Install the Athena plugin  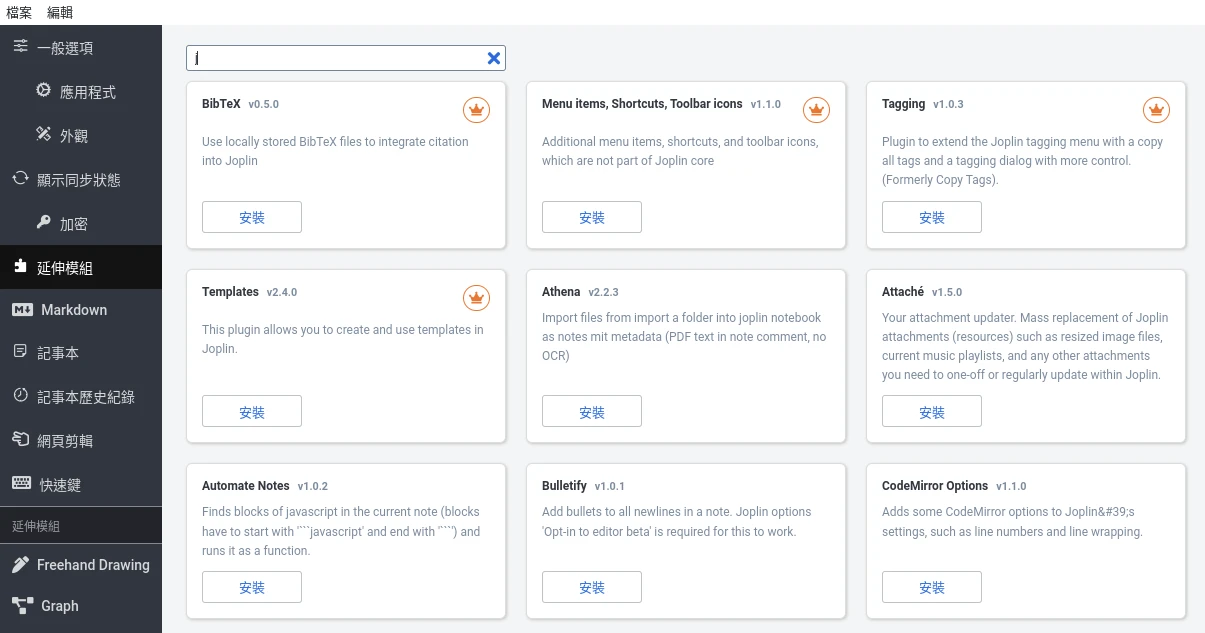pos(592,411)
